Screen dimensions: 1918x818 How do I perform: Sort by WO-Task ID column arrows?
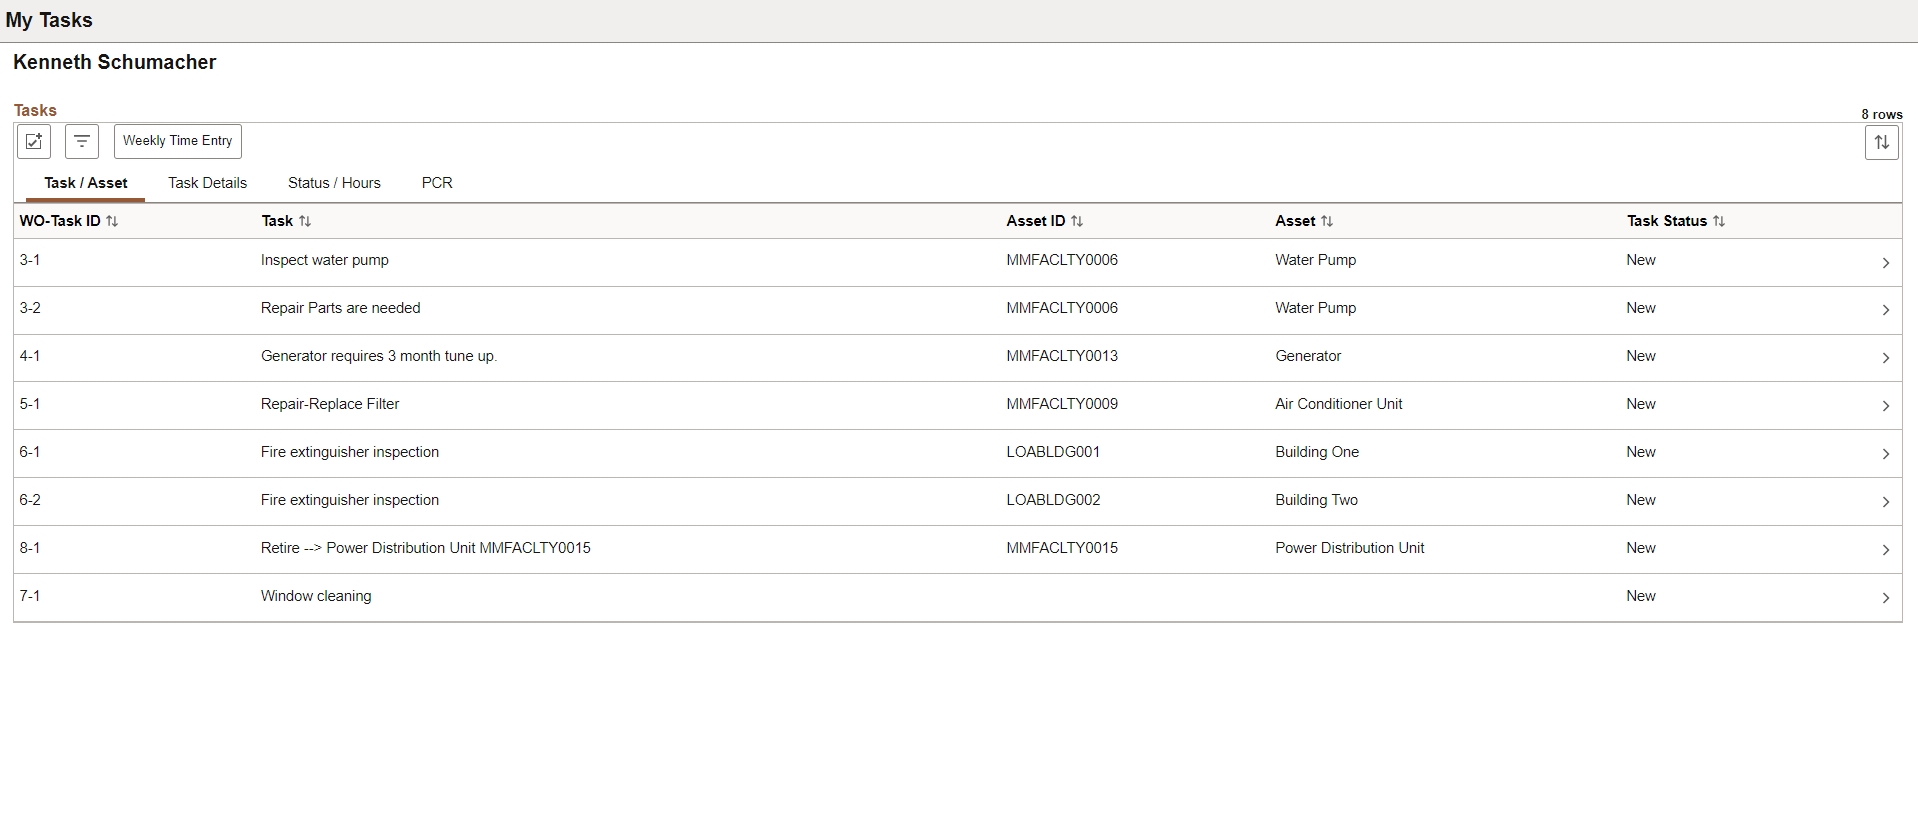coord(112,221)
